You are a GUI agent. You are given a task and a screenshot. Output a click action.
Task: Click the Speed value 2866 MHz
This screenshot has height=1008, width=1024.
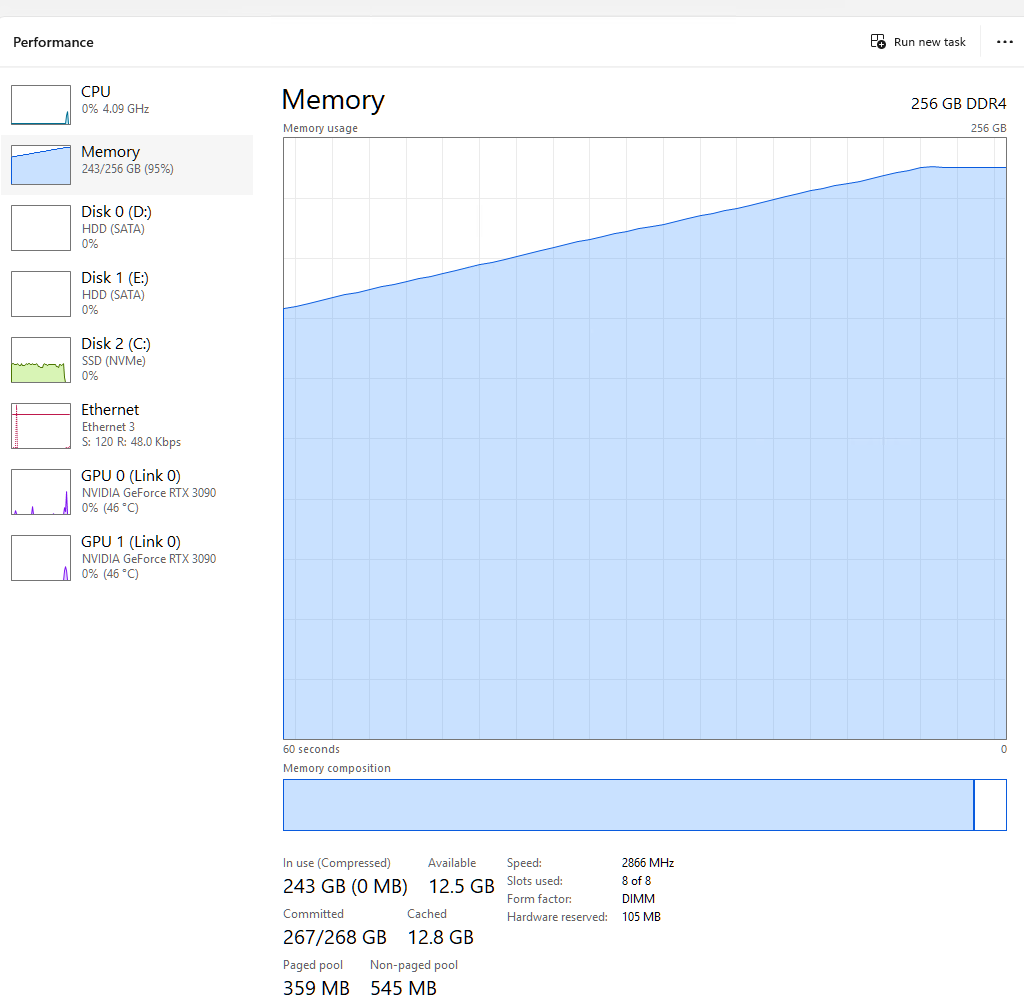[647, 862]
